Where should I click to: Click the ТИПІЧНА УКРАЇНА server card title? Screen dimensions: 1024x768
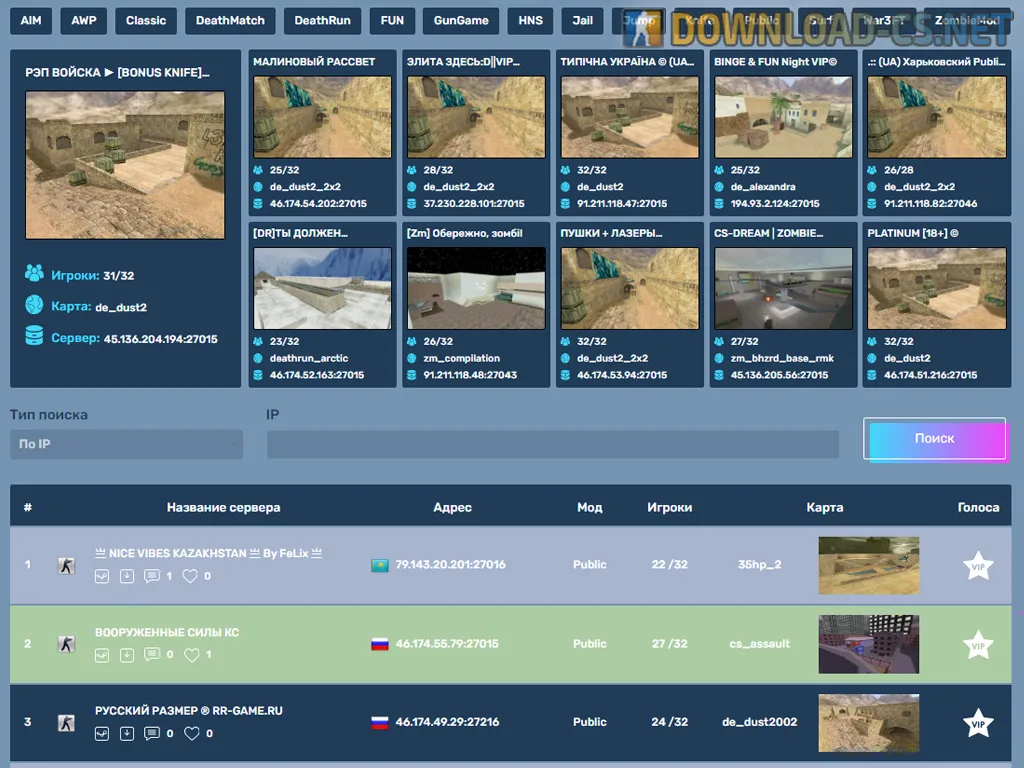point(627,61)
